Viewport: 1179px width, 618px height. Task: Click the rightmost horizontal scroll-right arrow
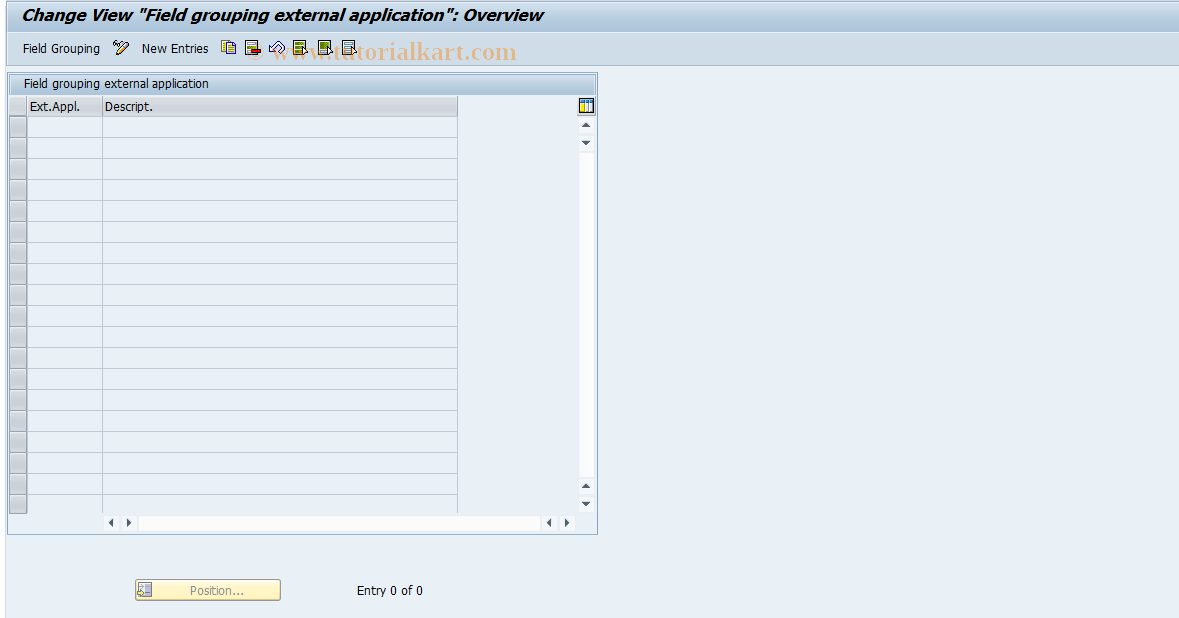point(567,523)
